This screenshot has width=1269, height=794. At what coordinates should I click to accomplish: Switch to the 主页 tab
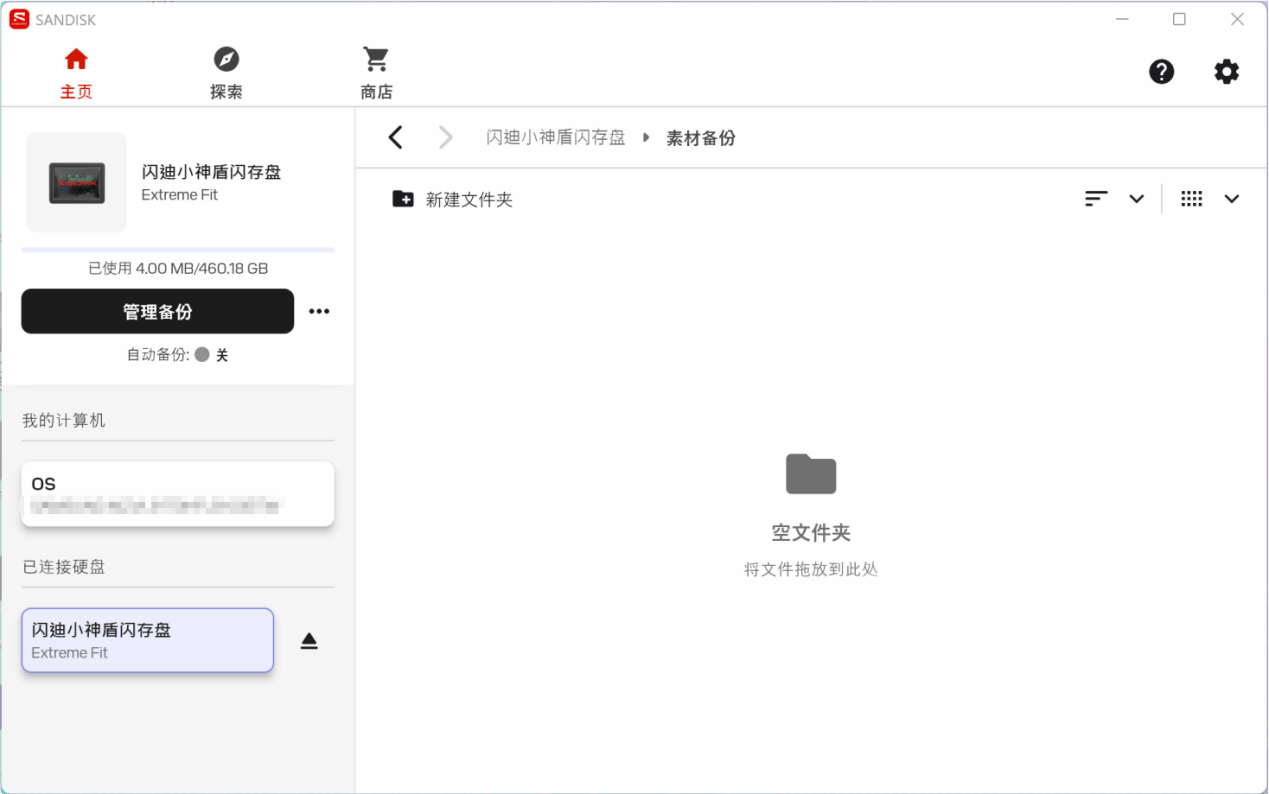point(76,73)
